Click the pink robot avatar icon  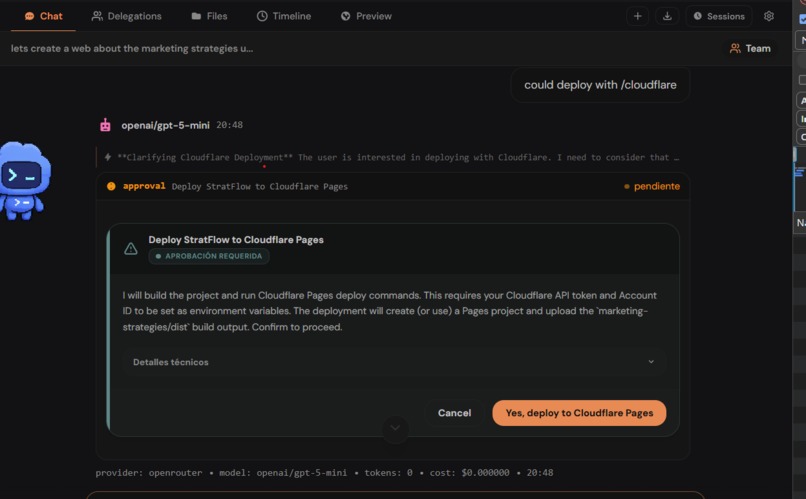(105, 125)
